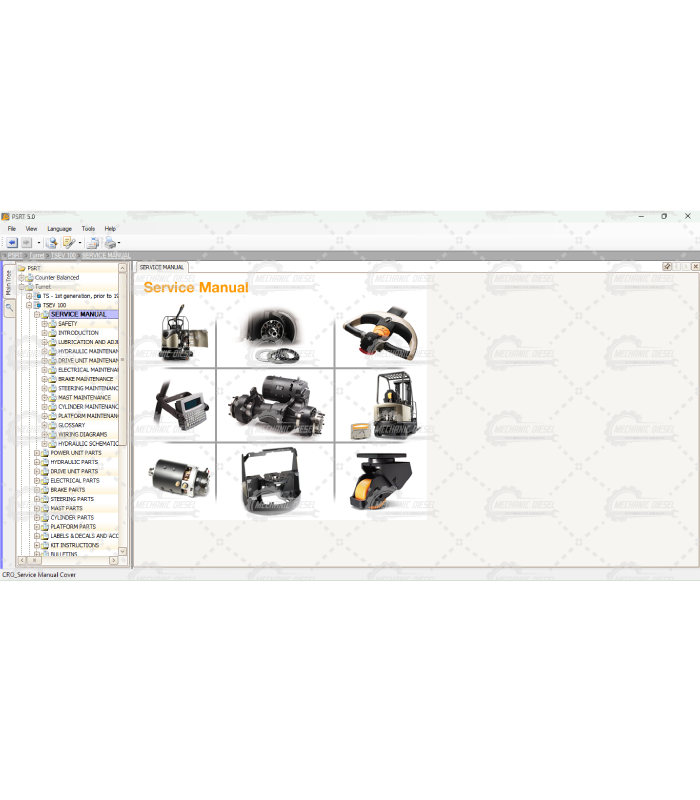This screenshot has height=800, width=700.
Task: Expand the POWER UNIT PARTS node
Action: click(36, 453)
